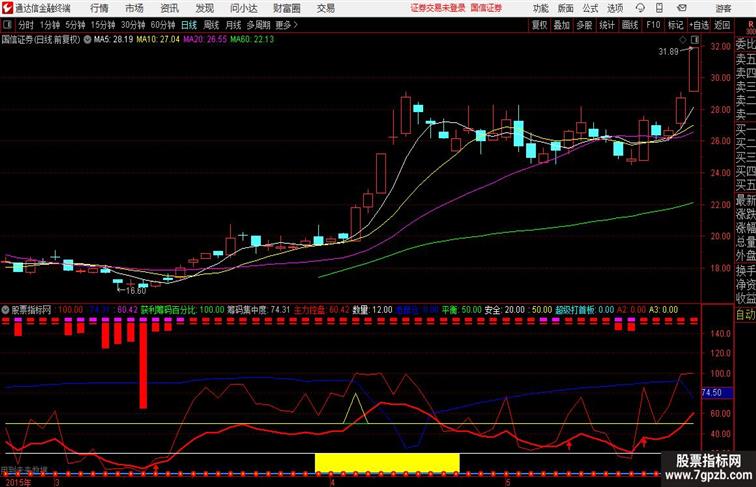
Task: Click the 31.89 high price label
Action: point(668,52)
